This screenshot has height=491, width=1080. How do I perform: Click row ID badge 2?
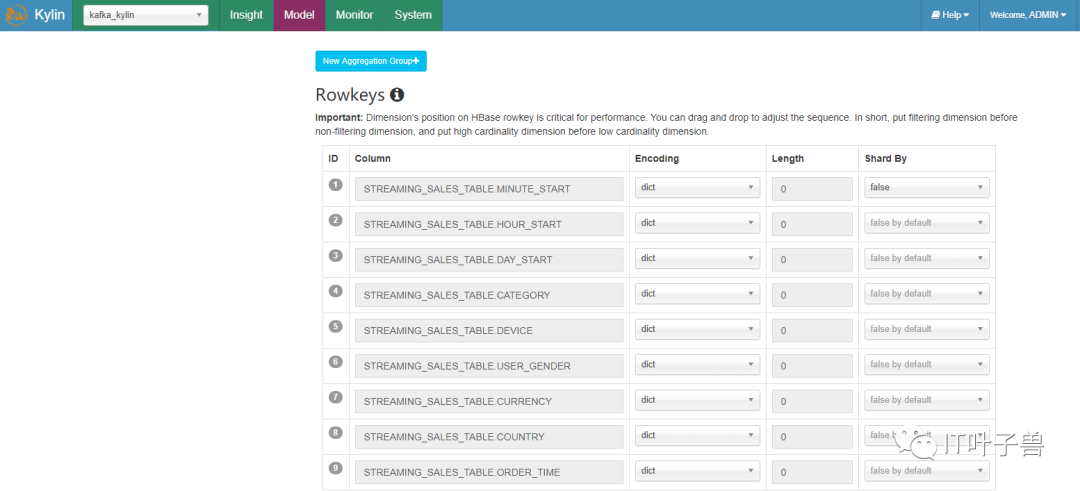pos(335,220)
